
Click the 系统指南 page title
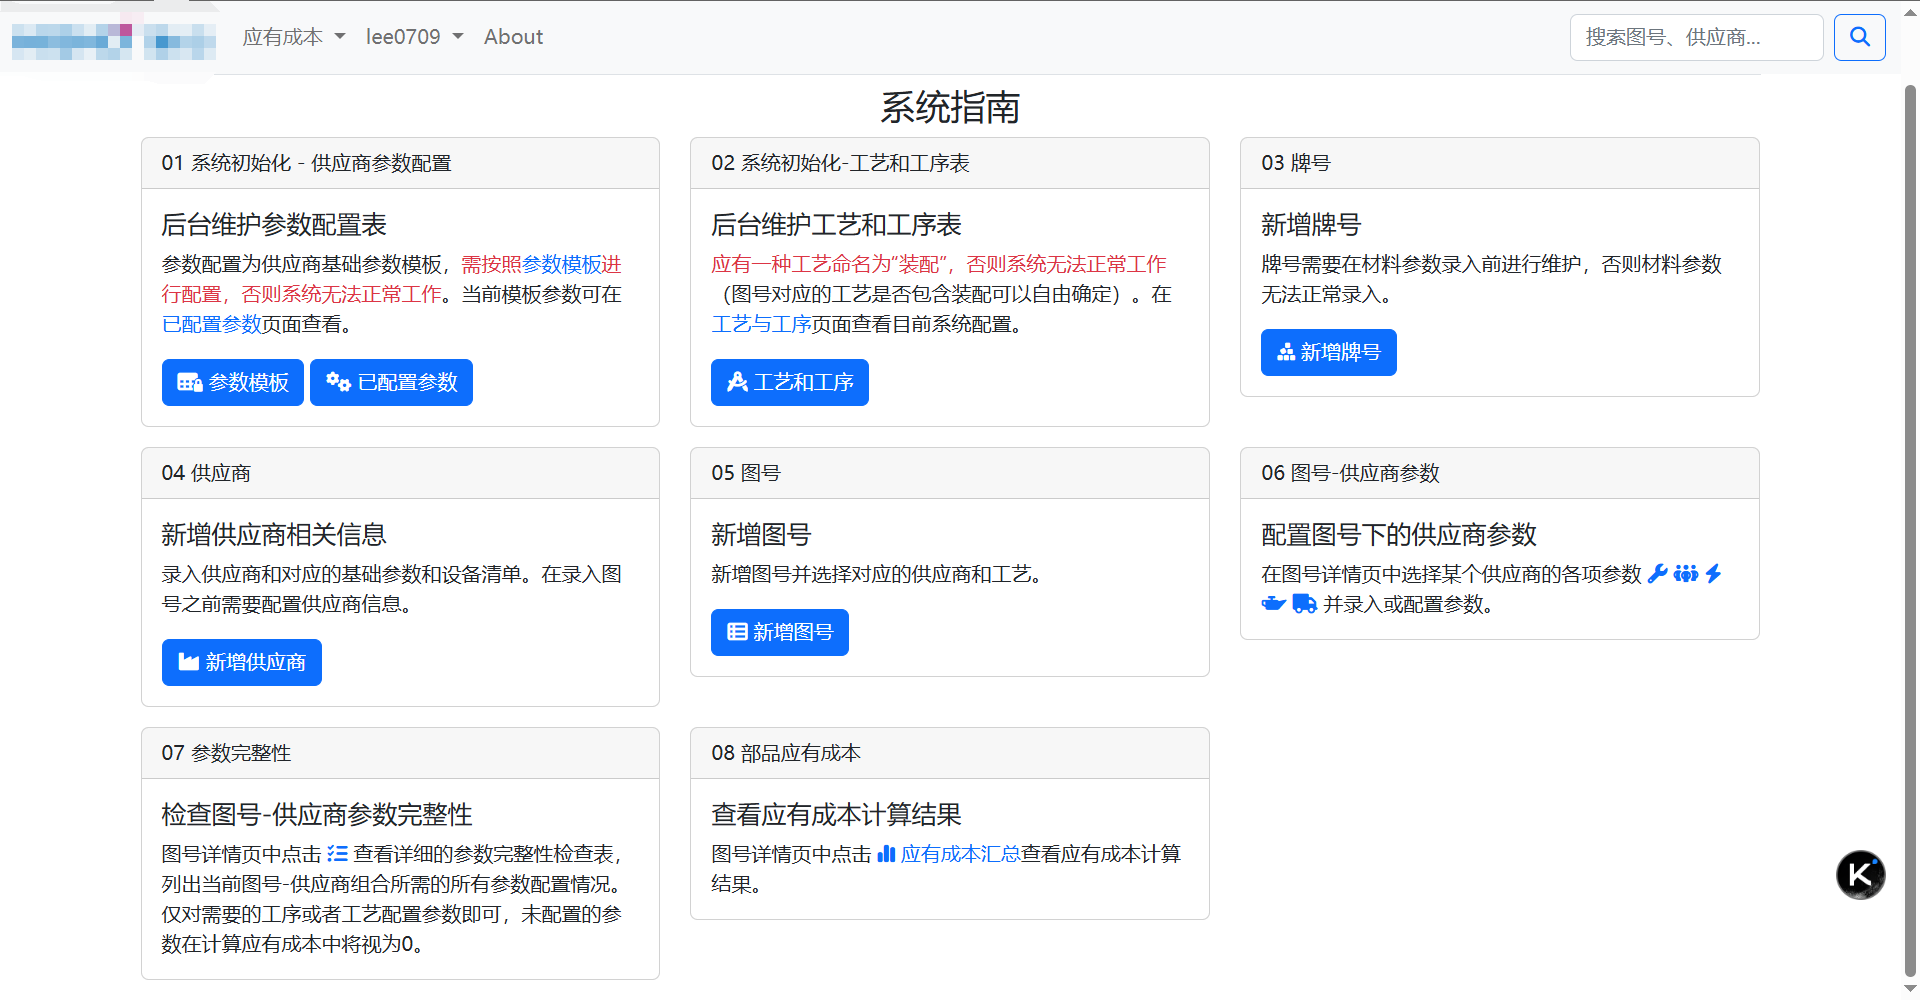[950, 107]
